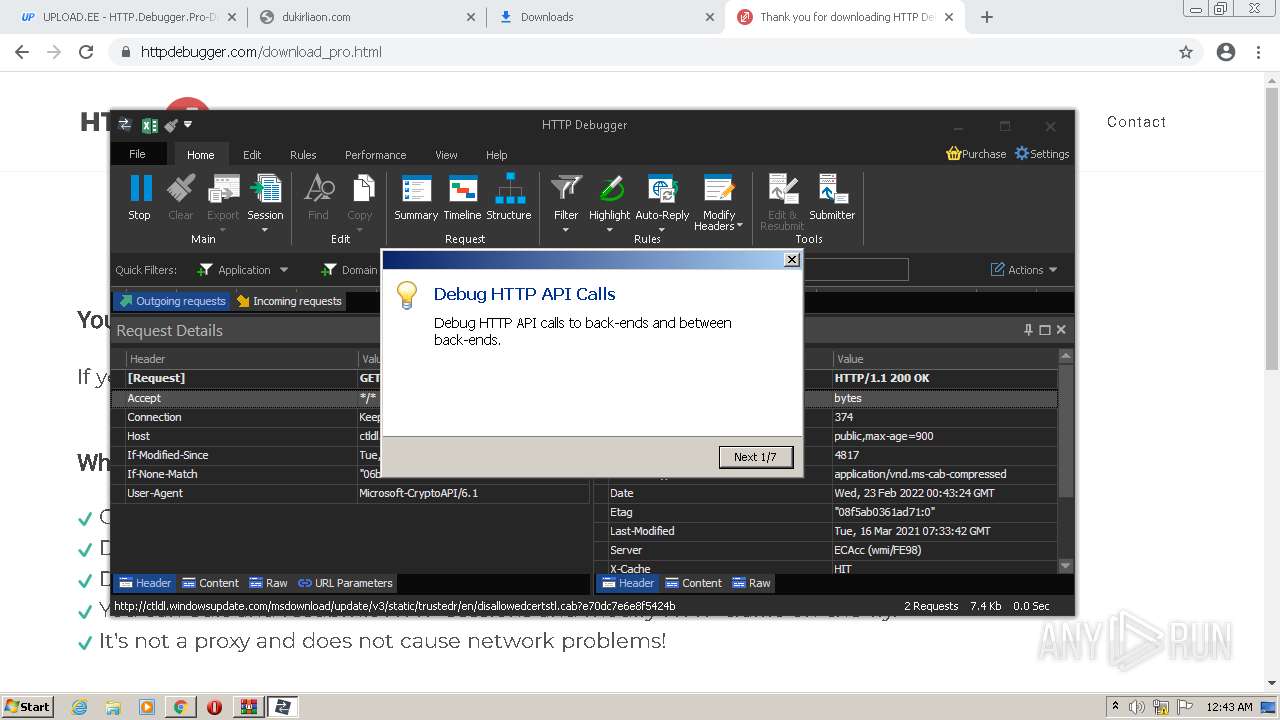Toggle Outgoing requests view
This screenshot has height=720, width=1280.
point(173,301)
